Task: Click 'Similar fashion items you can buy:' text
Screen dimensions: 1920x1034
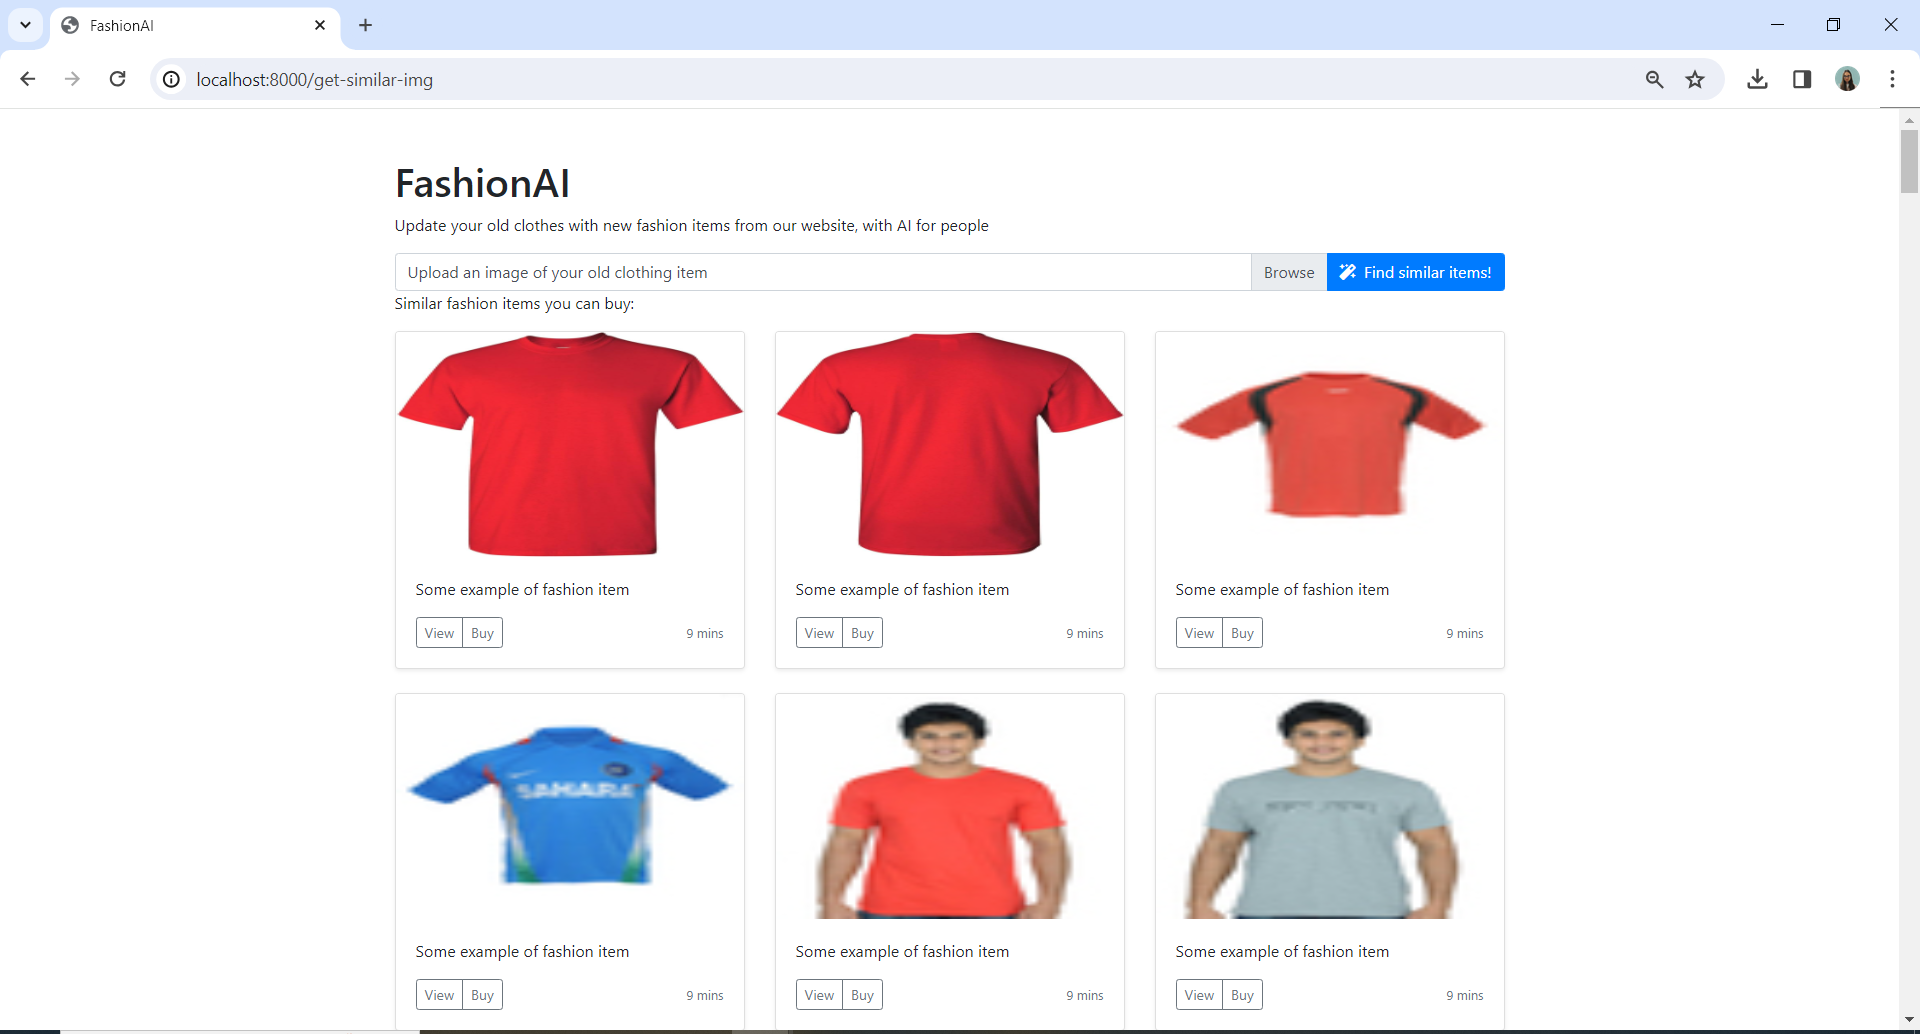Action: 514,303
